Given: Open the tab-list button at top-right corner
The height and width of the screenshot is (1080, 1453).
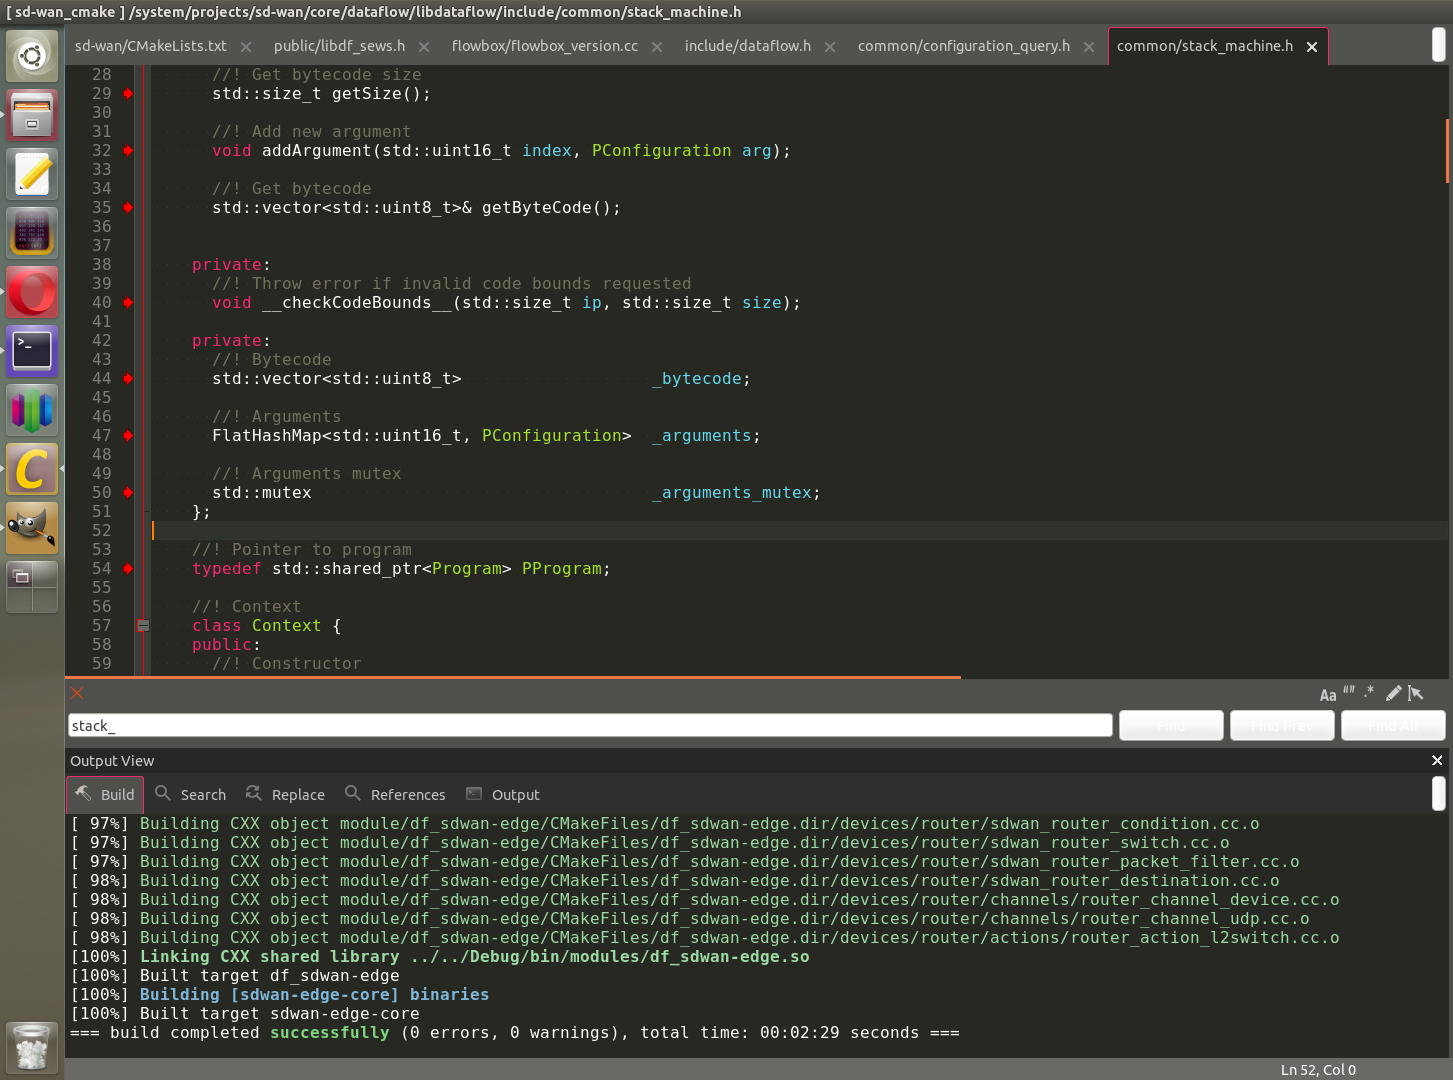Looking at the screenshot, I should point(1439,45).
